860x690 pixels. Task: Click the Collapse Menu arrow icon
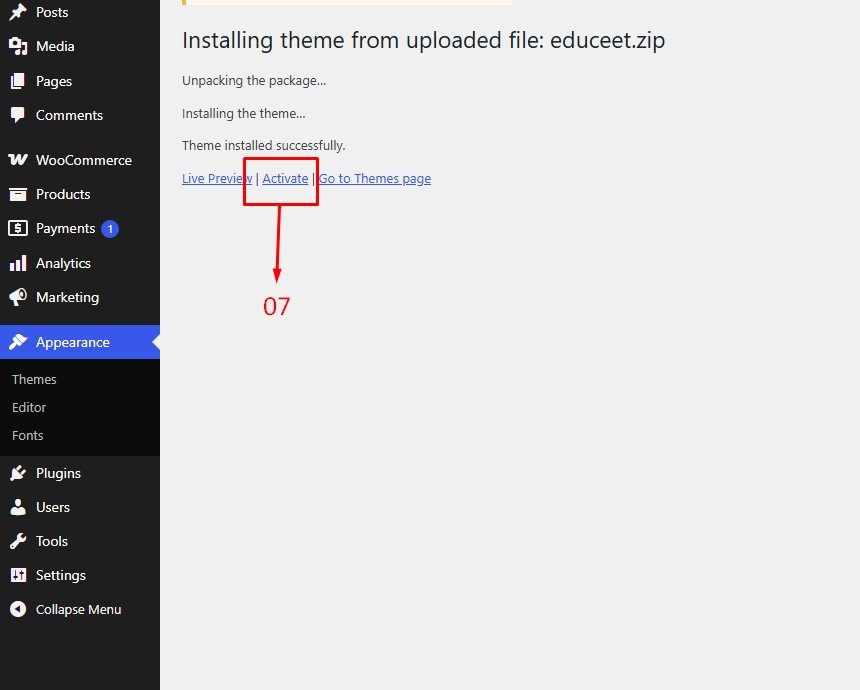[18, 609]
